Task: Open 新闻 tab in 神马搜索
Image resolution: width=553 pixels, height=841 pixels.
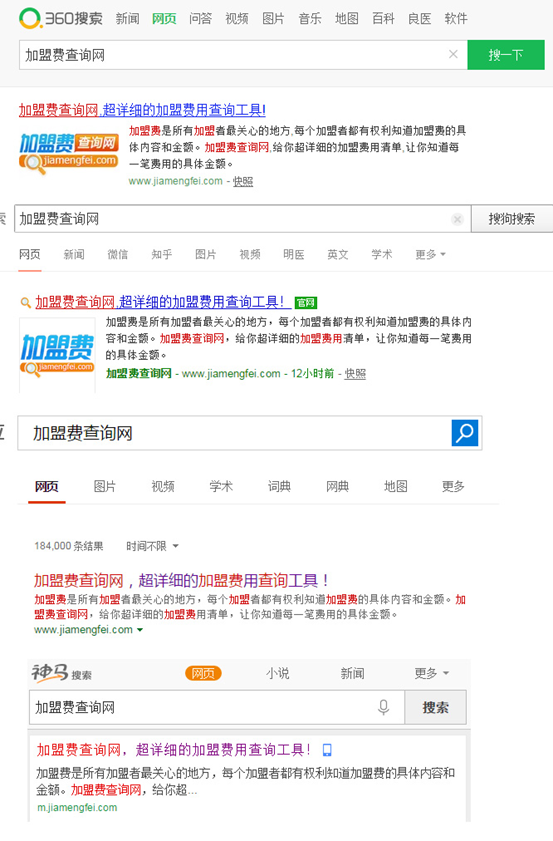Action: click(352, 673)
